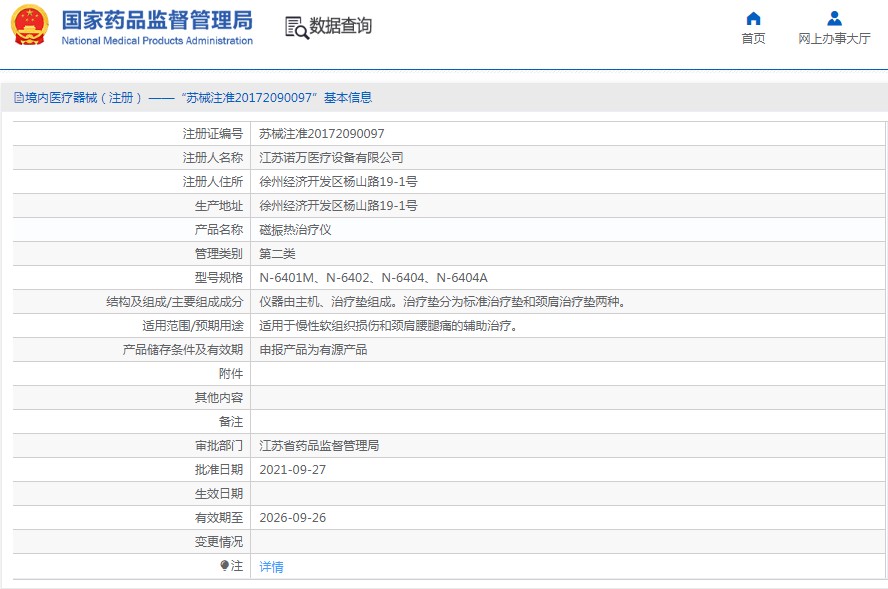888x589 pixels.
Task: Click the 数据查询 heading text
Action: [340, 26]
